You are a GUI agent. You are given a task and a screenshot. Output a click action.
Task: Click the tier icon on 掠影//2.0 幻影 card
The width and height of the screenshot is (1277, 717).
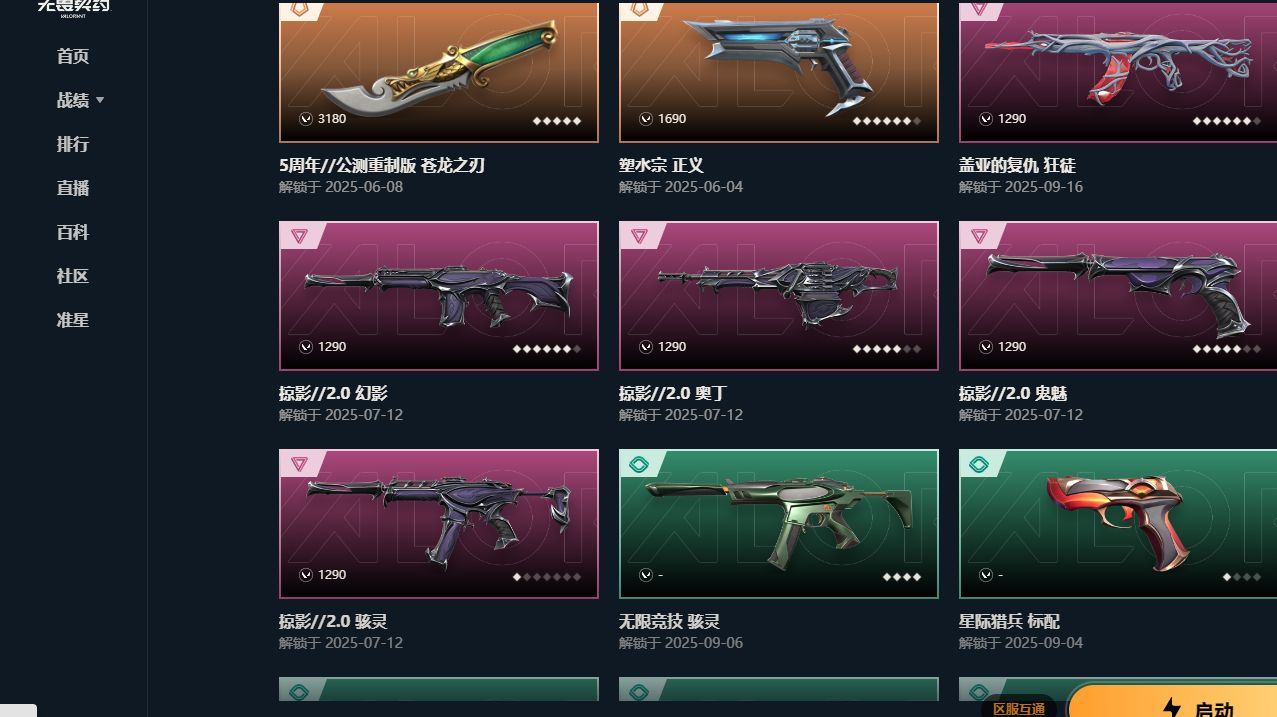coord(299,236)
